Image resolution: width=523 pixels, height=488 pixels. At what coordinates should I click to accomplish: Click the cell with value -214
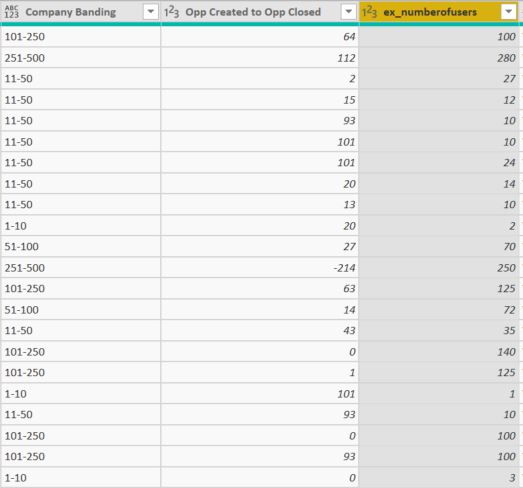tap(260, 268)
